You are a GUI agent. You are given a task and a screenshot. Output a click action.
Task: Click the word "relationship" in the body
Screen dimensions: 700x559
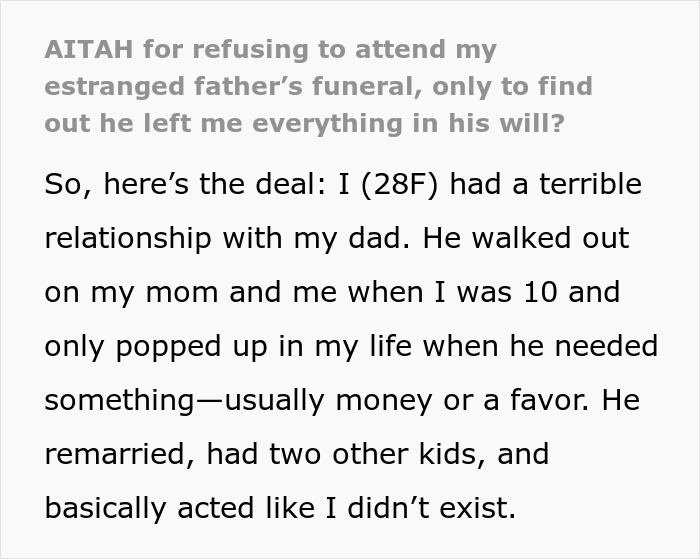coord(128,240)
